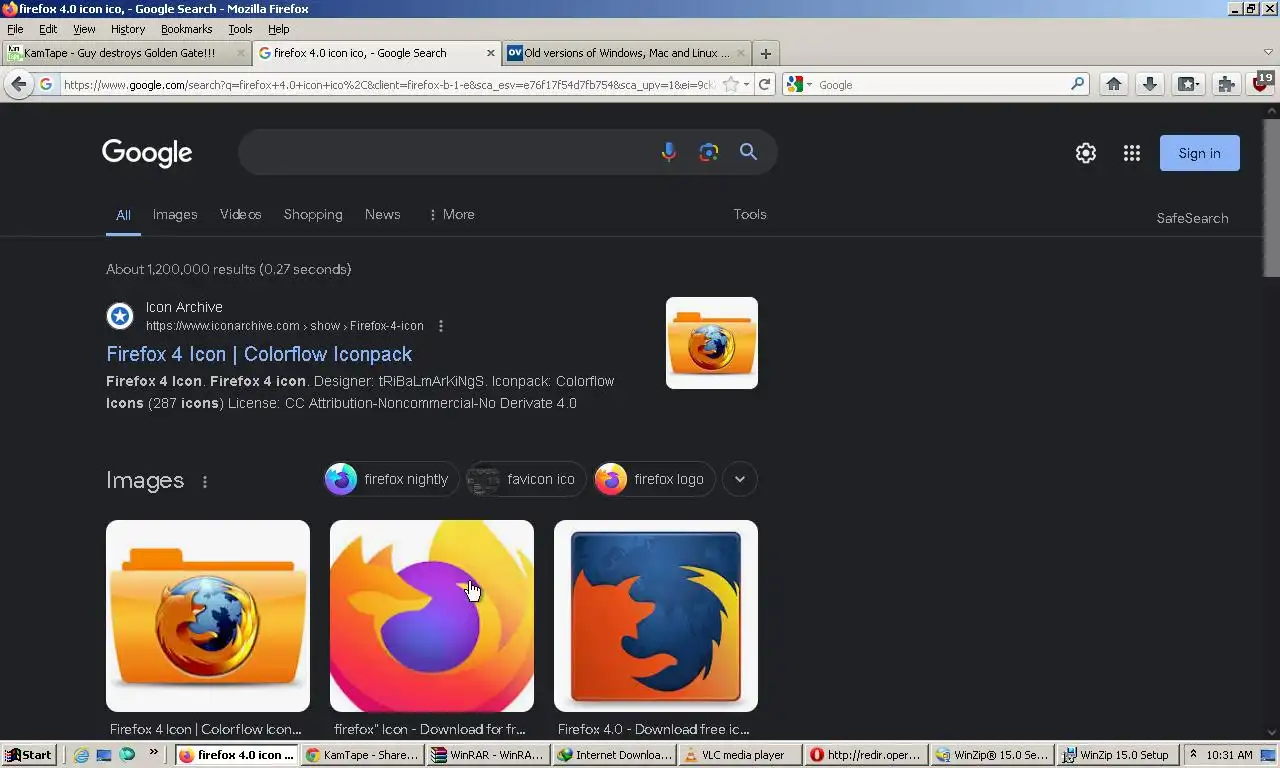Switch to WinRAR taskbar button
1280x768 pixels.
(488, 755)
